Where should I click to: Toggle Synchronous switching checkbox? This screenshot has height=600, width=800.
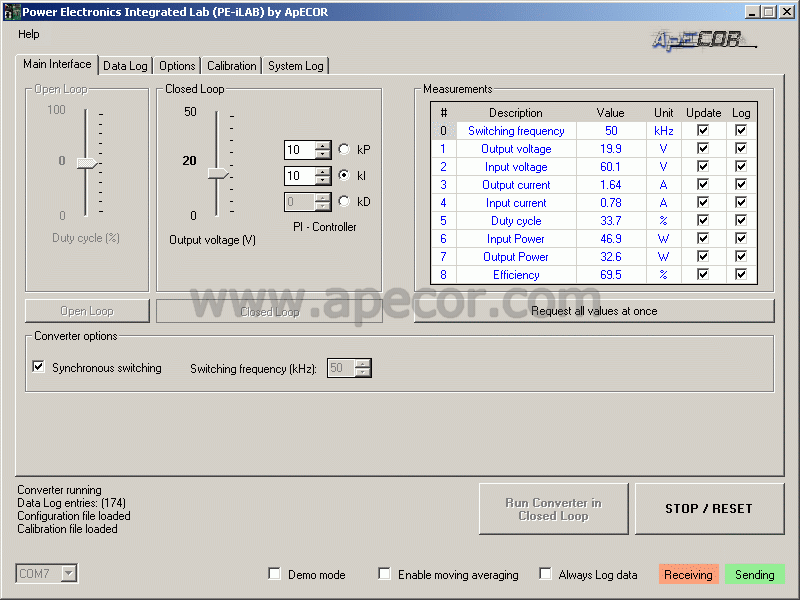(38, 367)
